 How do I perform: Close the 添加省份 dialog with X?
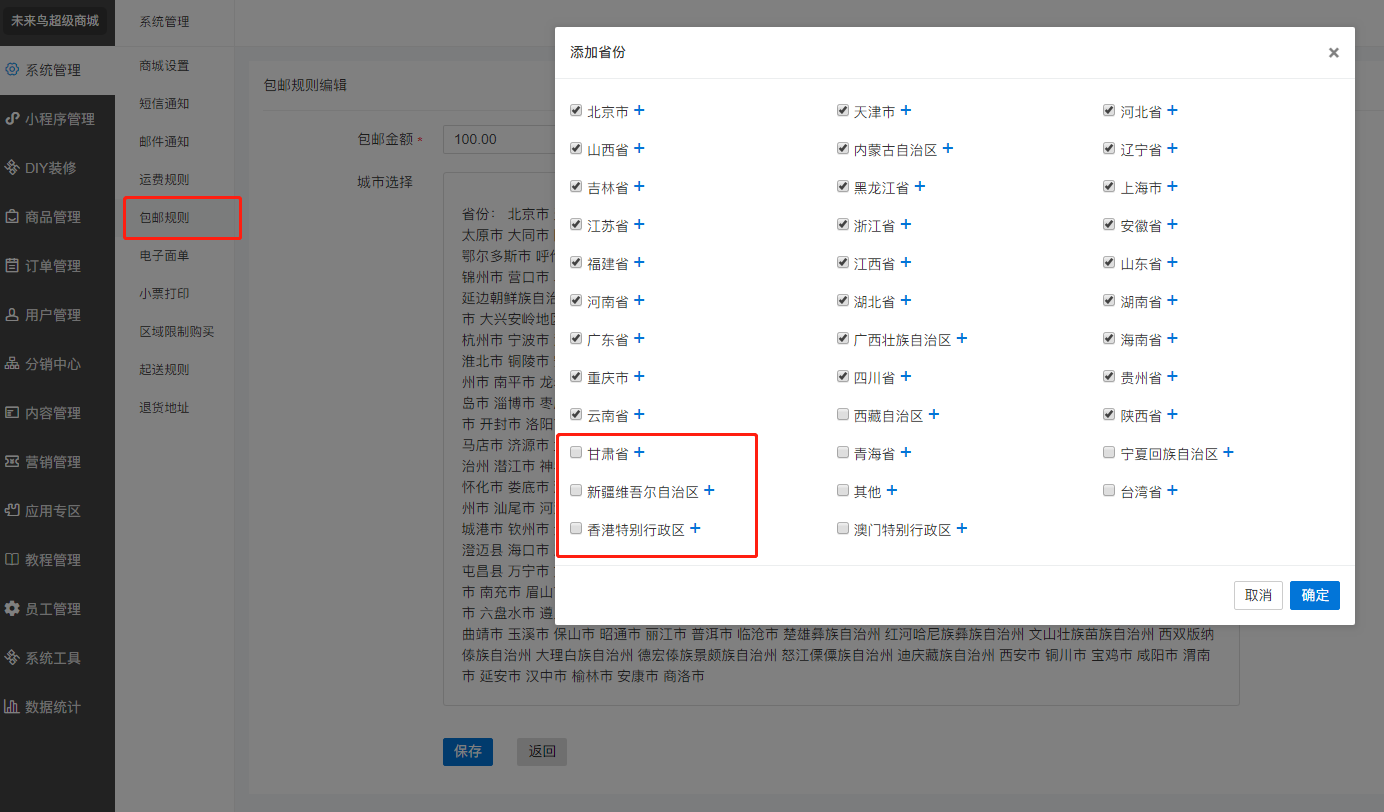1333,53
